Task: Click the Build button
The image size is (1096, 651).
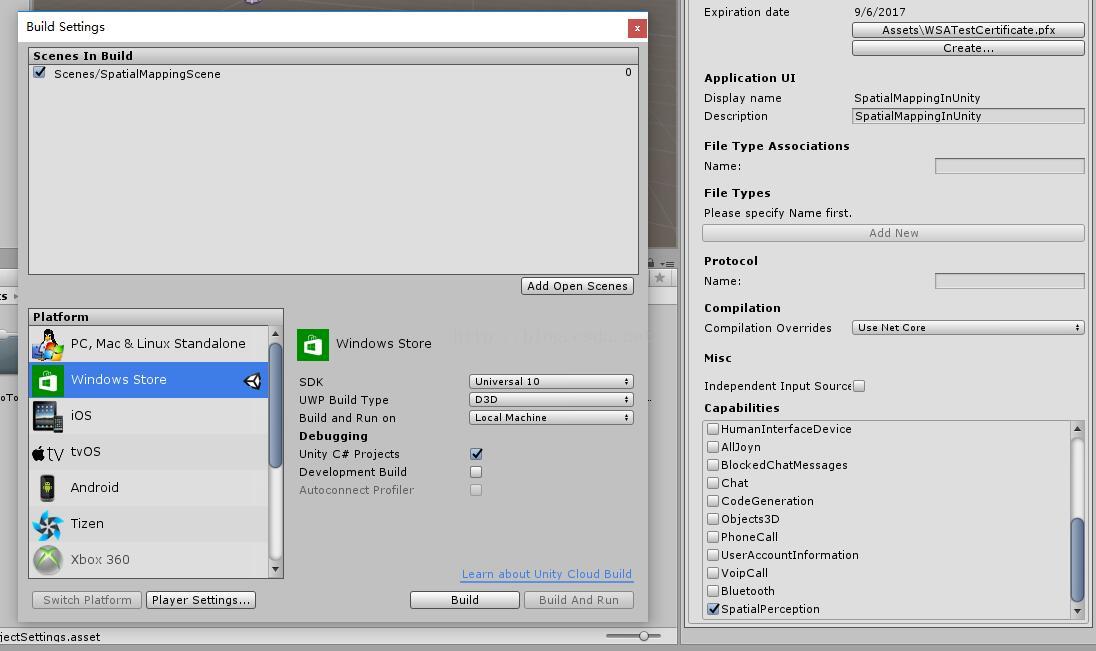Action: tap(465, 600)
